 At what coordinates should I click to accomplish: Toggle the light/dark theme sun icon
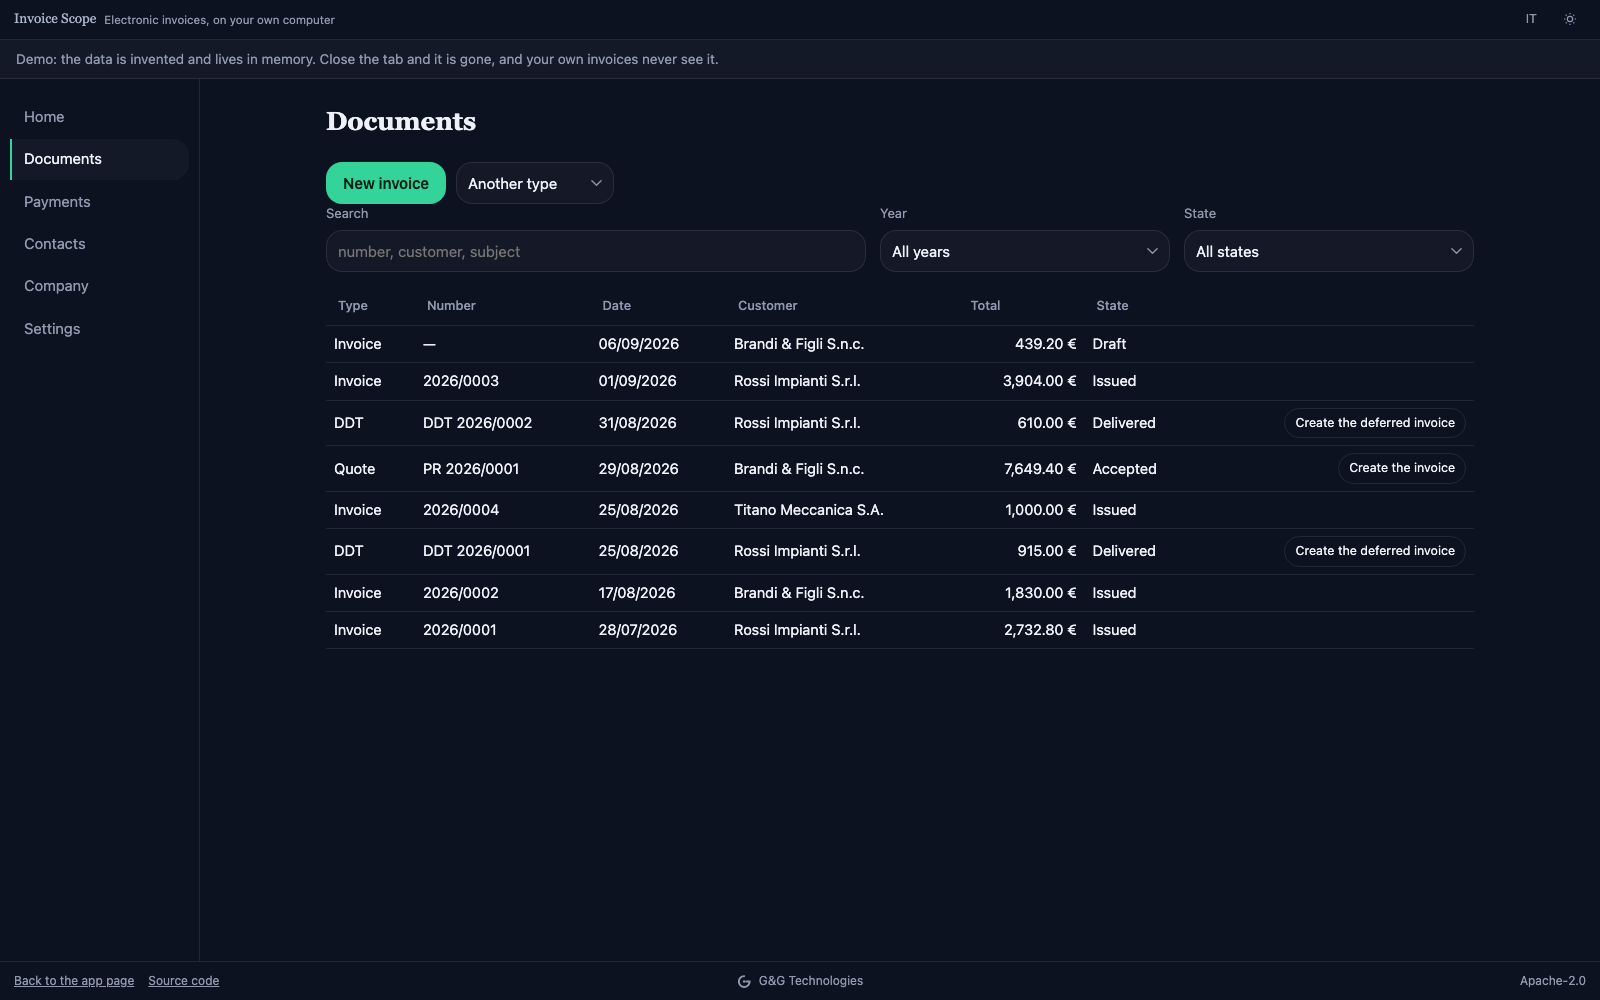click(1570, 19)
